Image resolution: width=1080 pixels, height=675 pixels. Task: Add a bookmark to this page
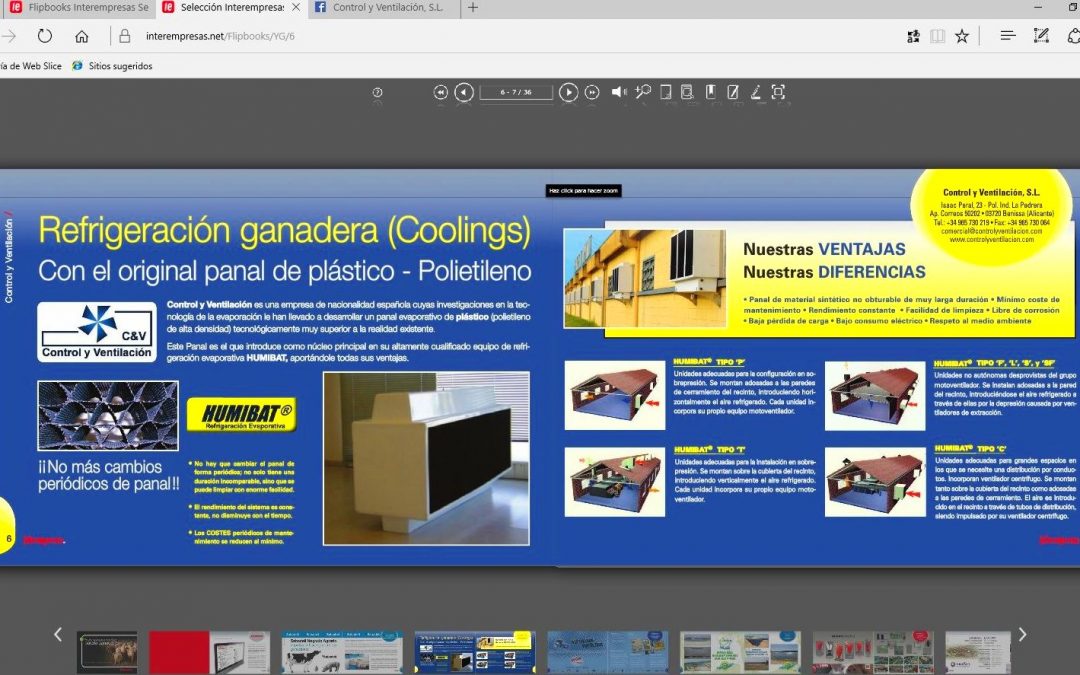click(x=711, y=92)
